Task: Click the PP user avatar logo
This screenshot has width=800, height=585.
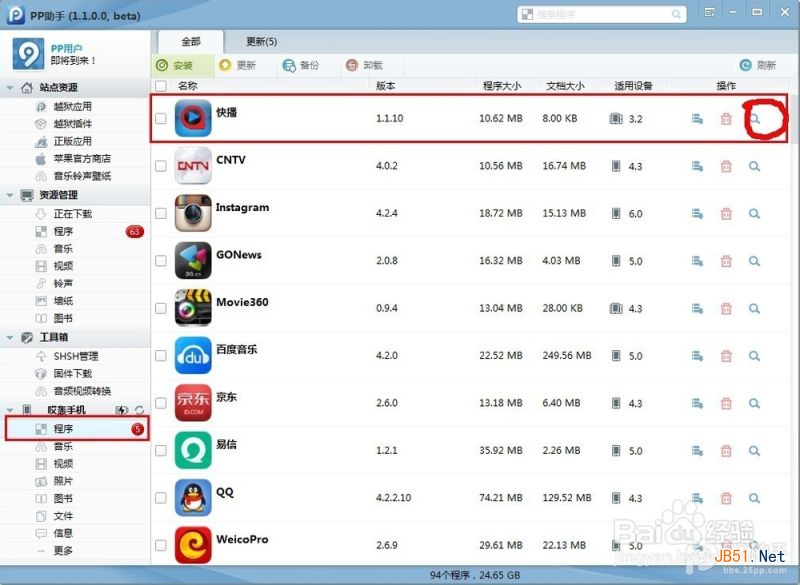Action: (28, 54)
